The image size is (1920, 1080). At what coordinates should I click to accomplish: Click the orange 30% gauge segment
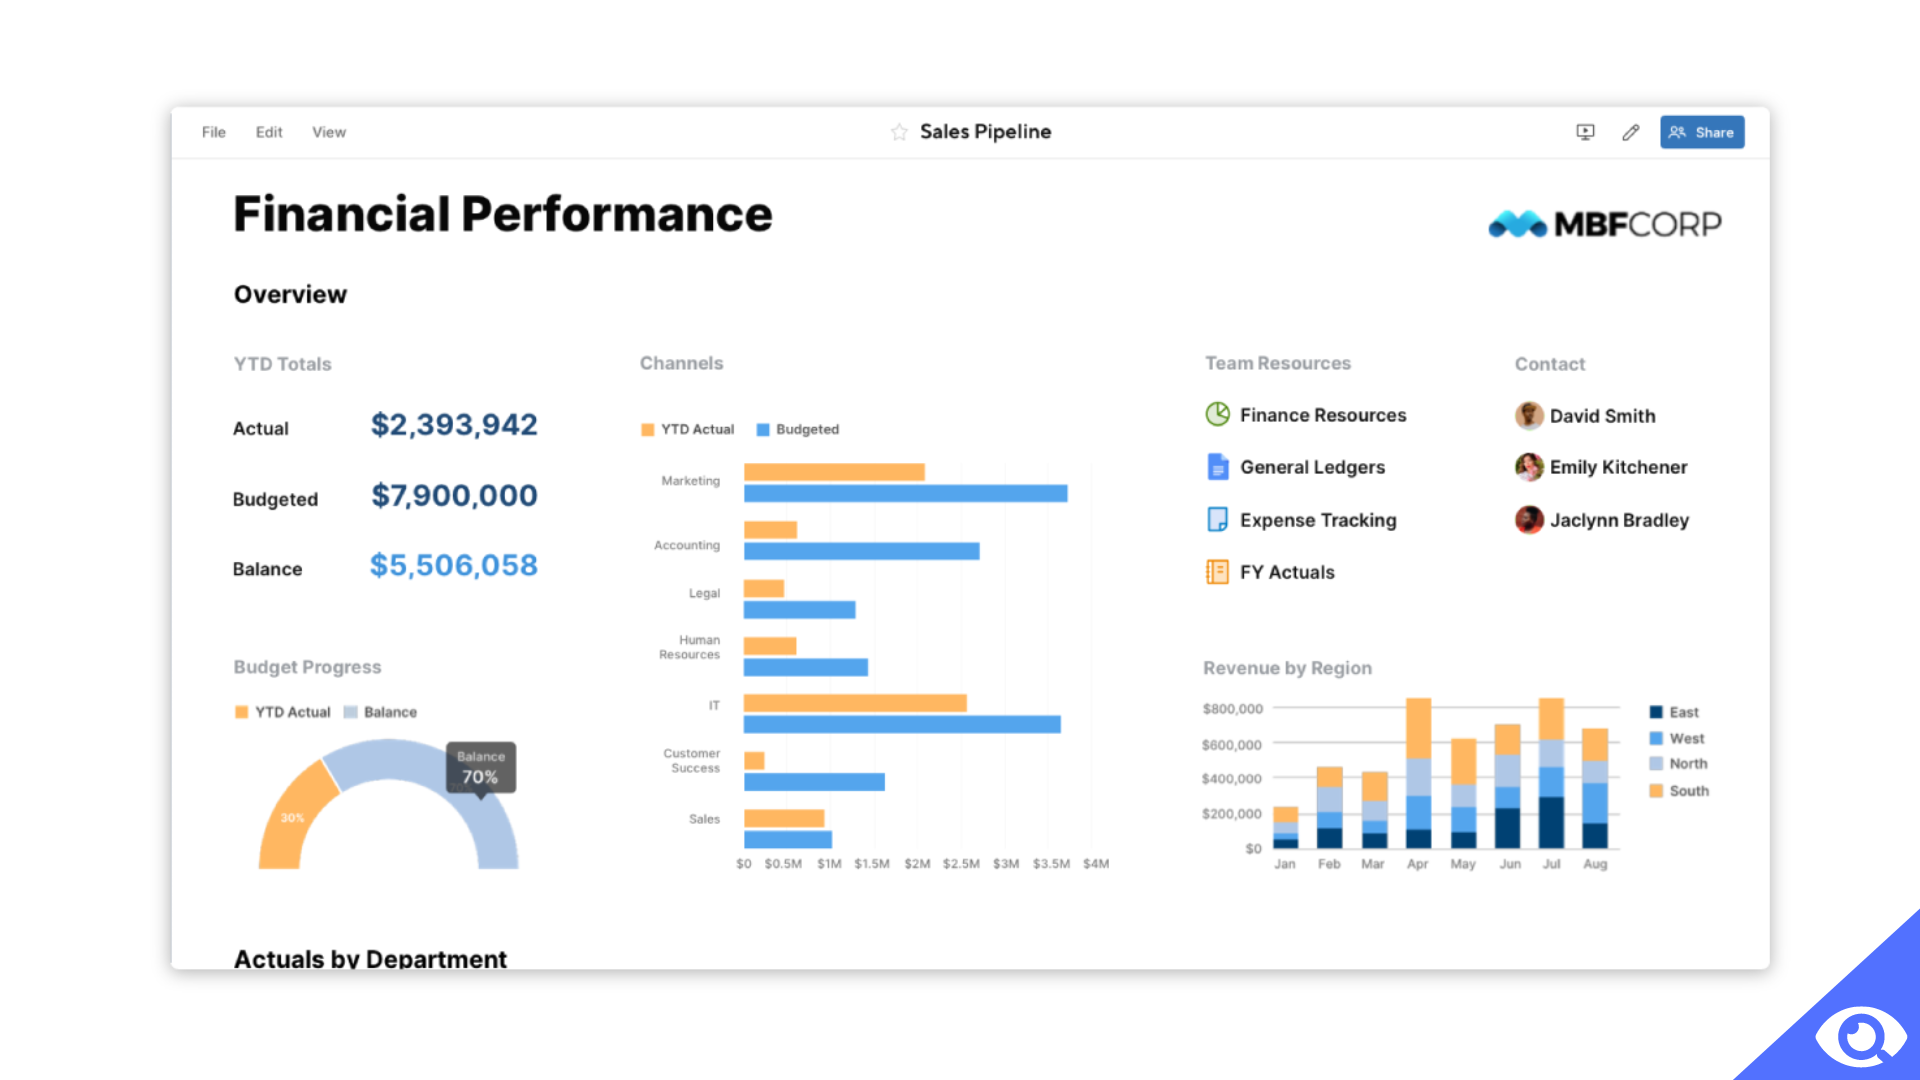[x=292, y=818]
